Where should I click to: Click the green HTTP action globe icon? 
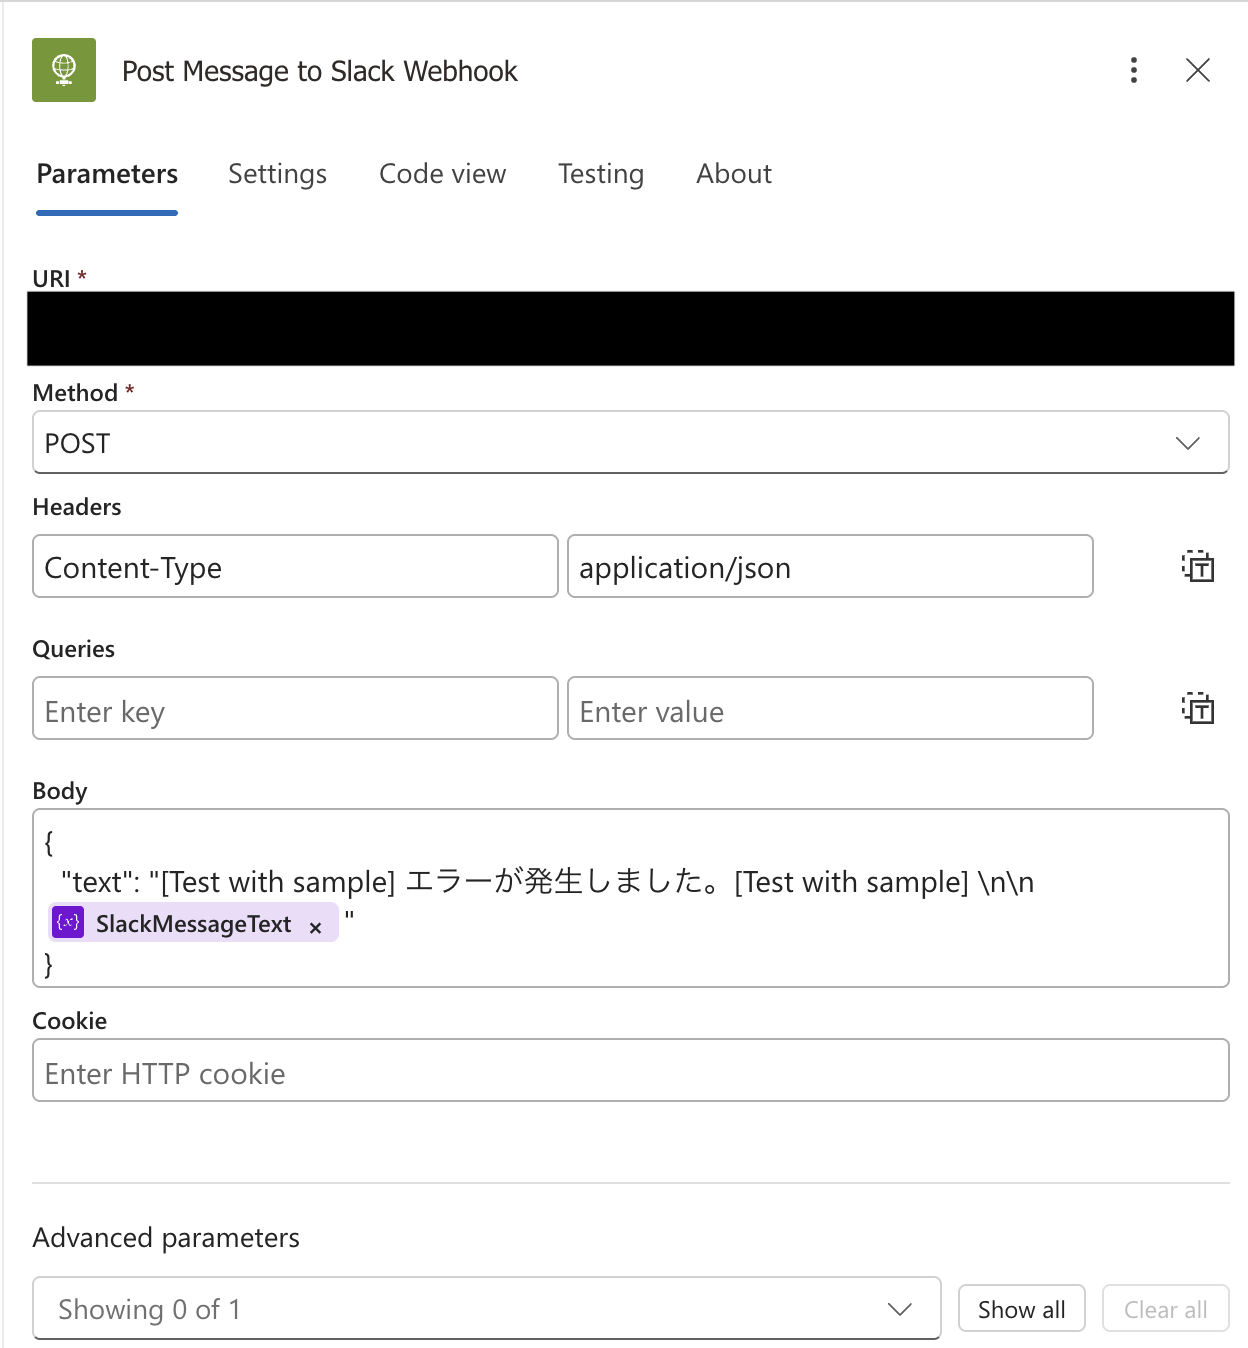click(64, 70)
